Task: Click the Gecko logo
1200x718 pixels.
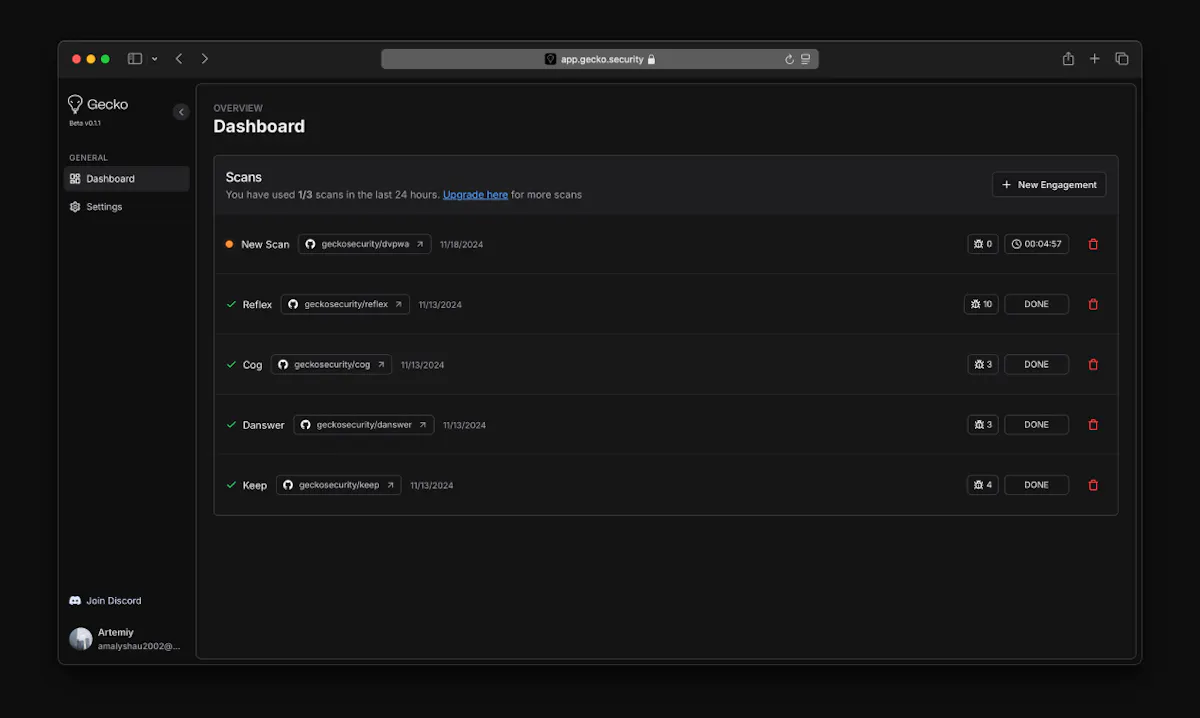Action: click(98, 104)
